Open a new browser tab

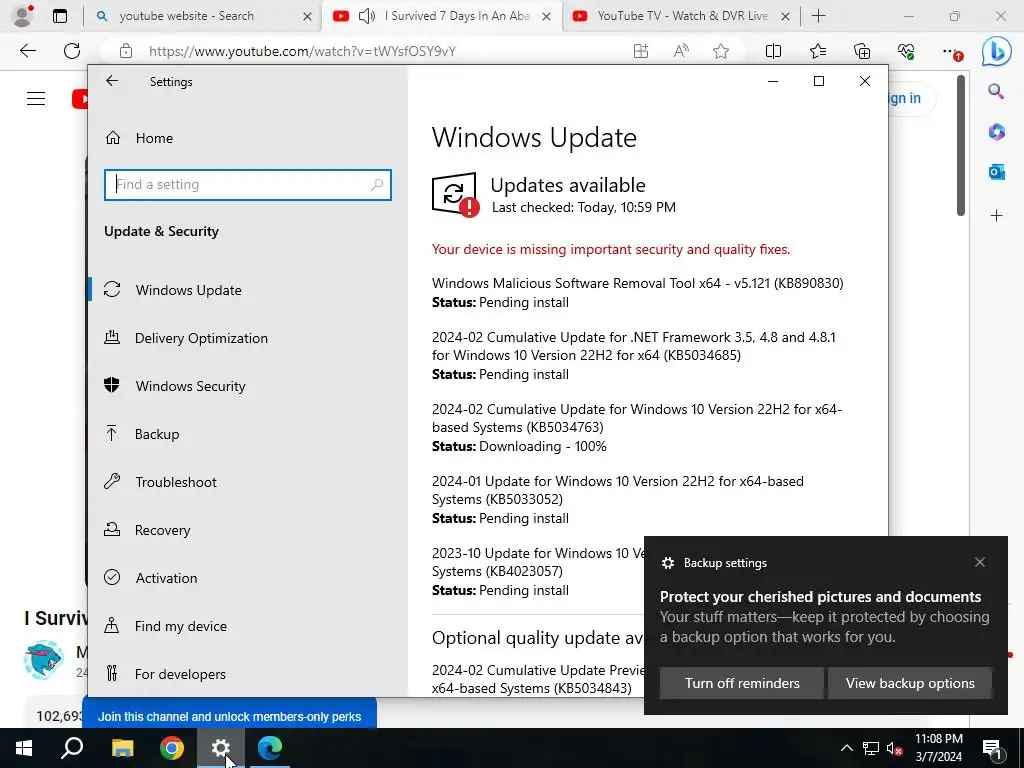(x=818, y=16)
